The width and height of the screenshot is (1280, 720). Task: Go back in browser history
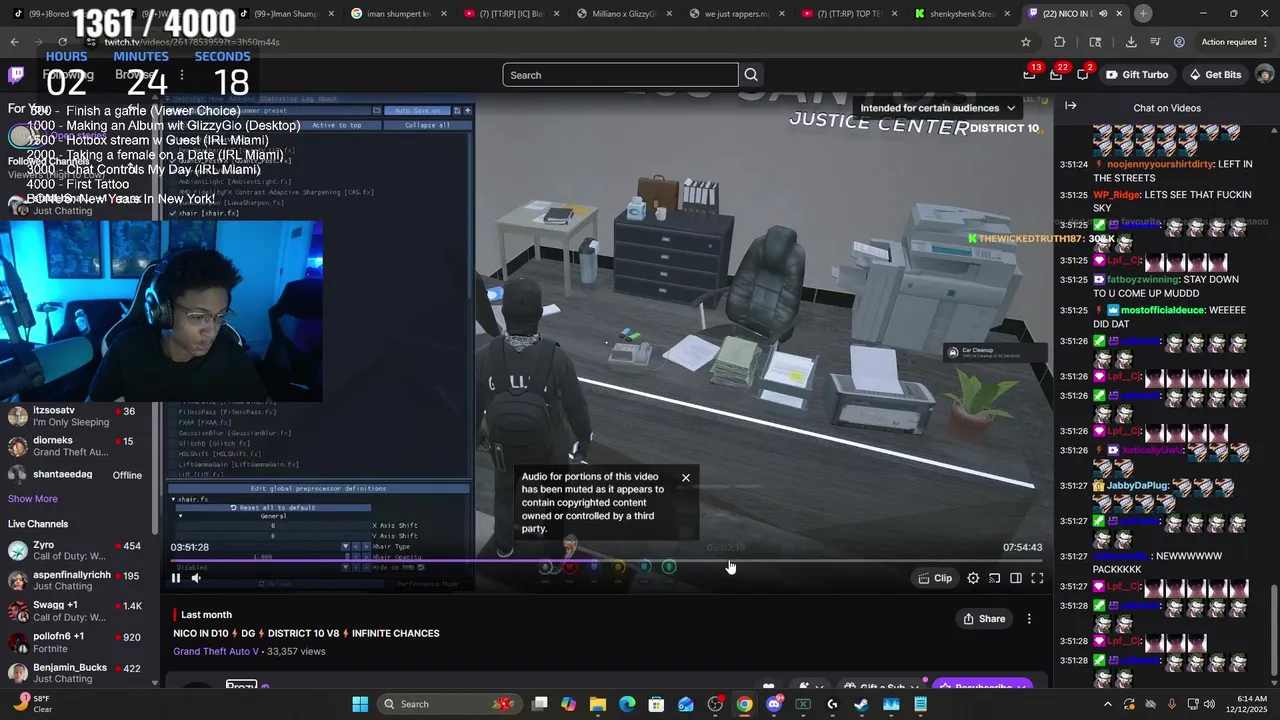(14, 42)
